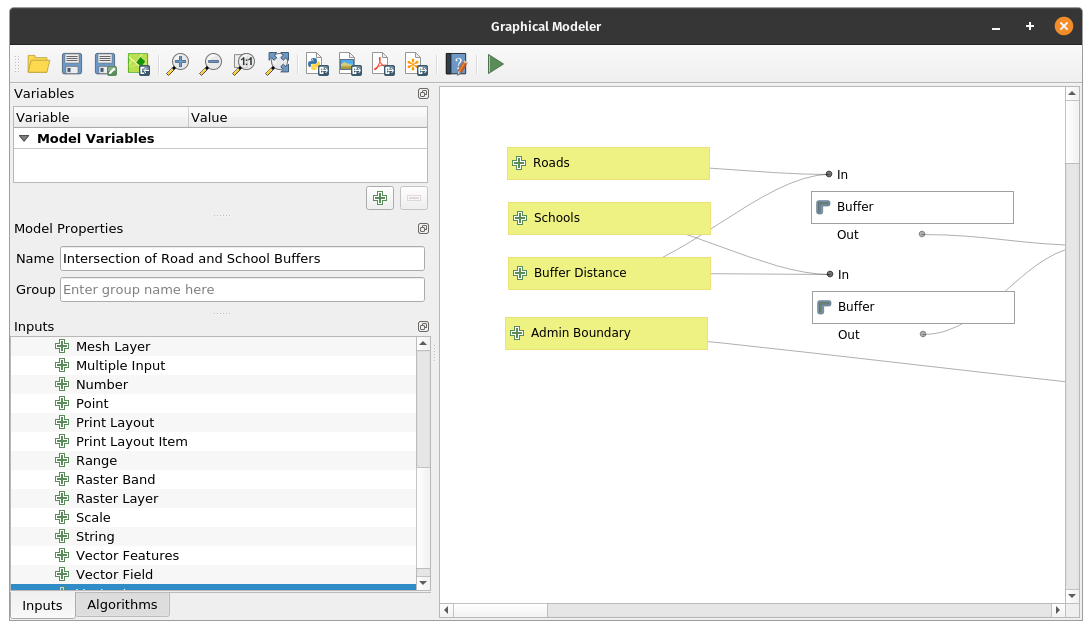Select Raster Layer in the Inputs list
Screen dimensions: 1092x630
117,499
